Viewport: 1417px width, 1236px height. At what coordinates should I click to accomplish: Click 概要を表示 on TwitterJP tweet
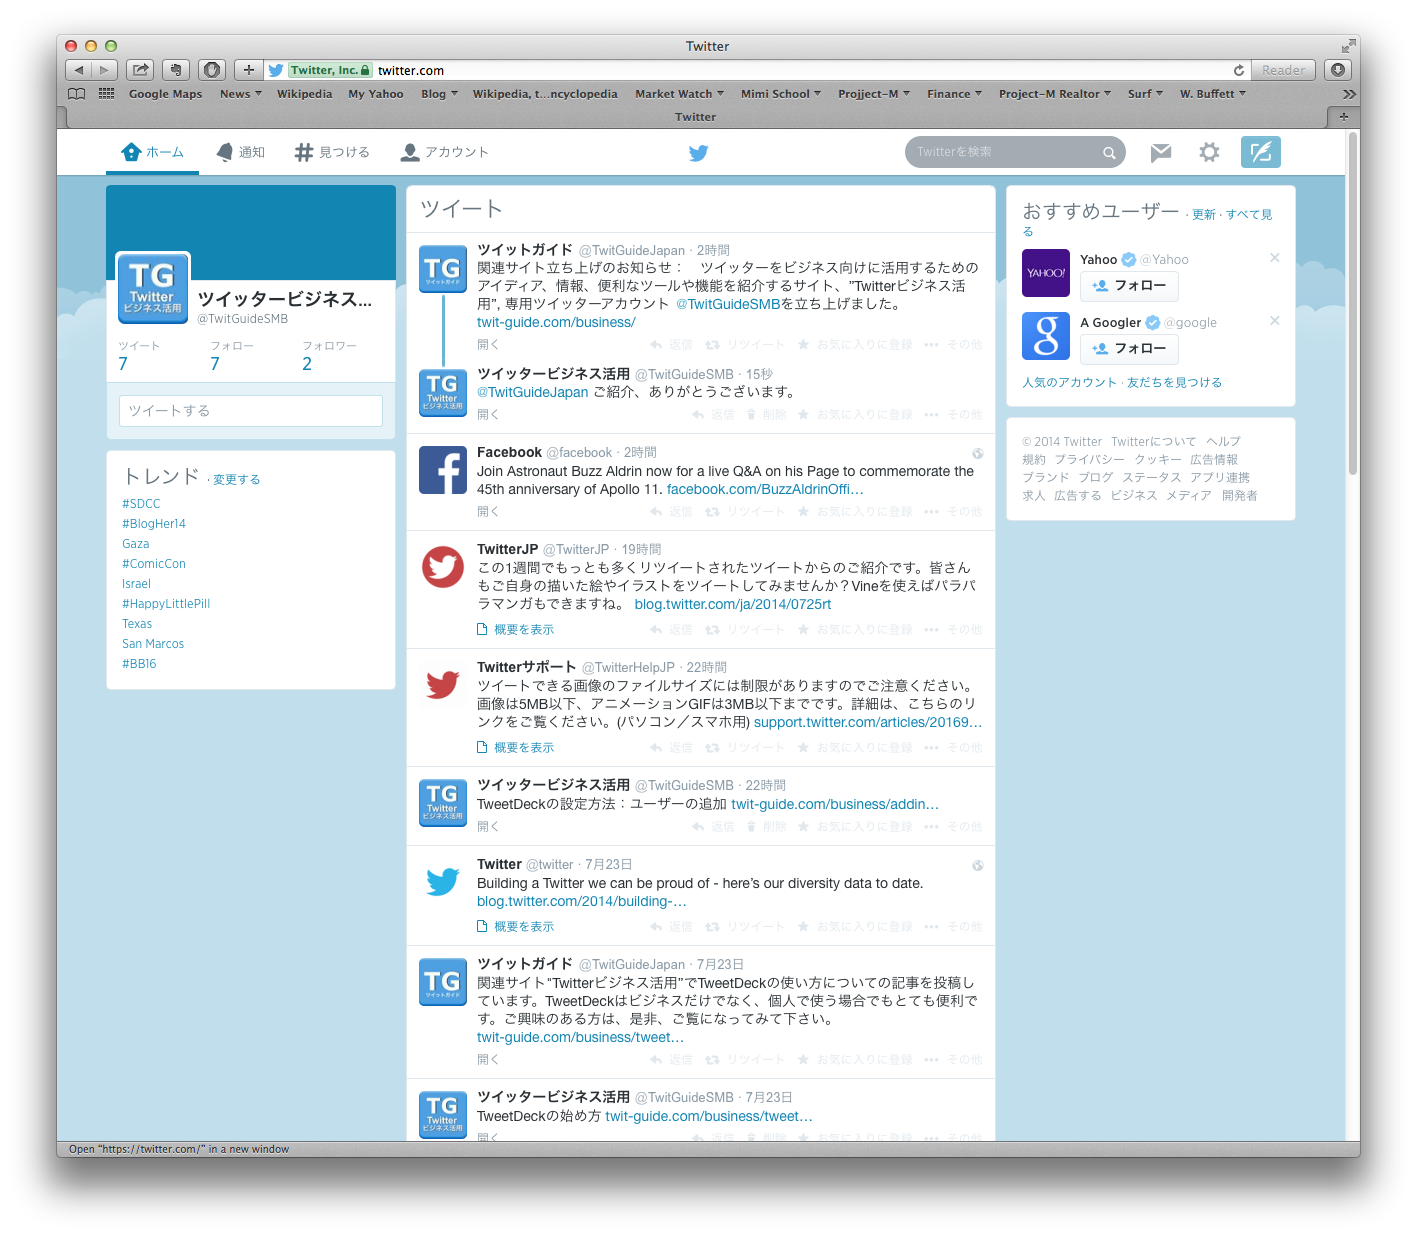(515, 630)
